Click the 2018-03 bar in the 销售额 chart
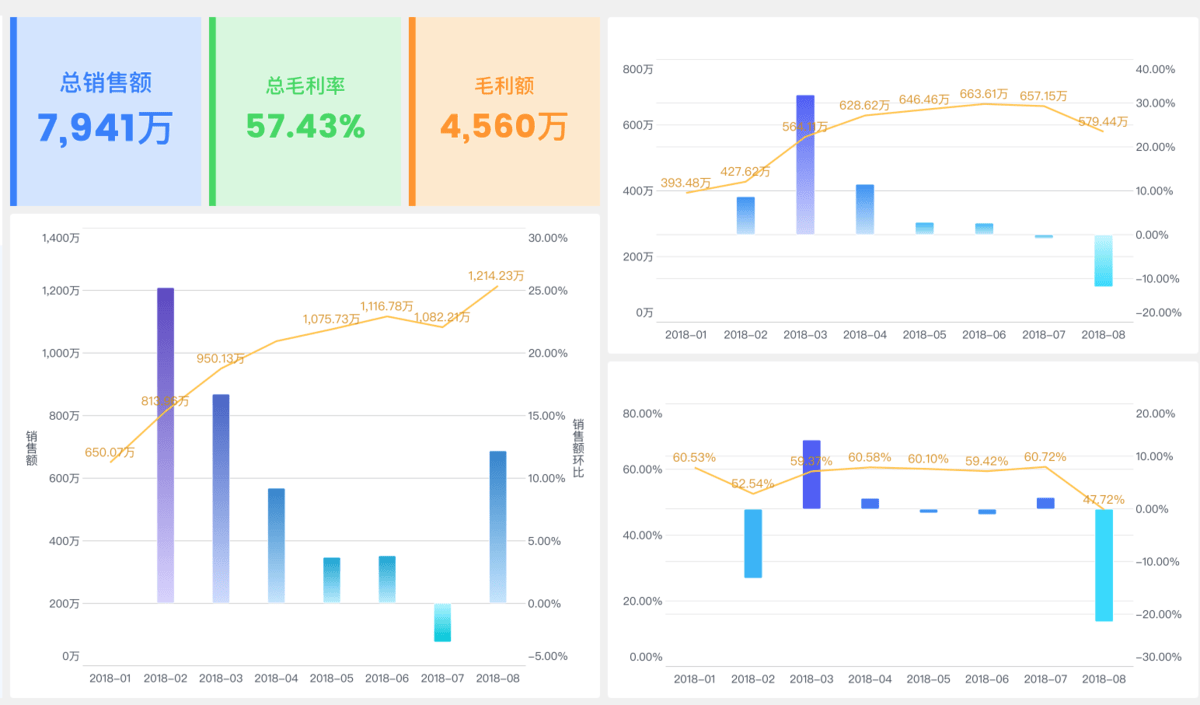The image size is (1200, 705). (x=221, y=499)
